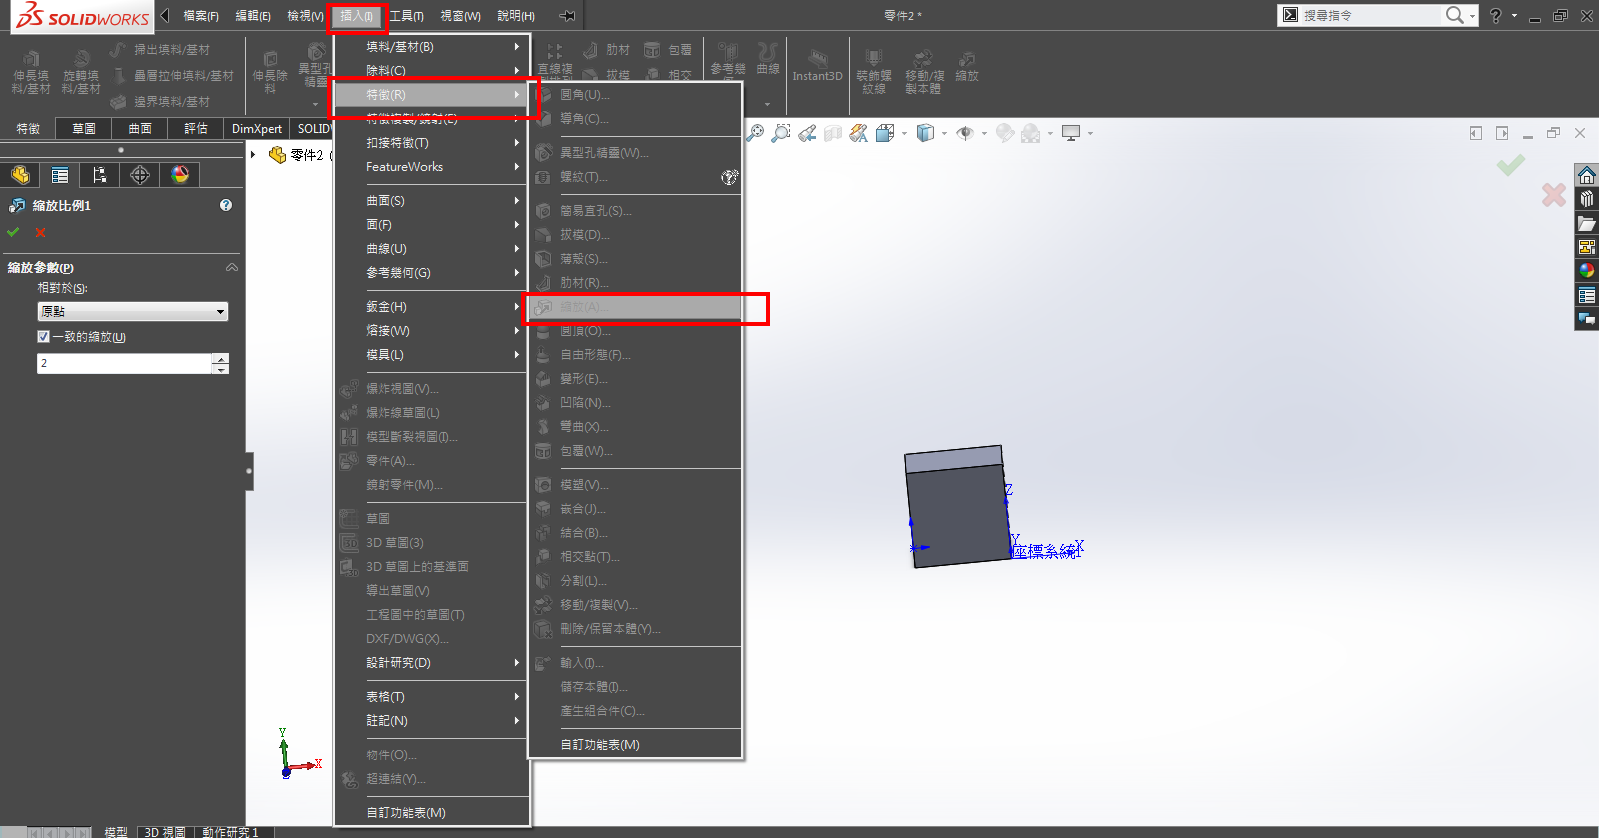Open Hide/Show Items eye icon

click(965, 133)
